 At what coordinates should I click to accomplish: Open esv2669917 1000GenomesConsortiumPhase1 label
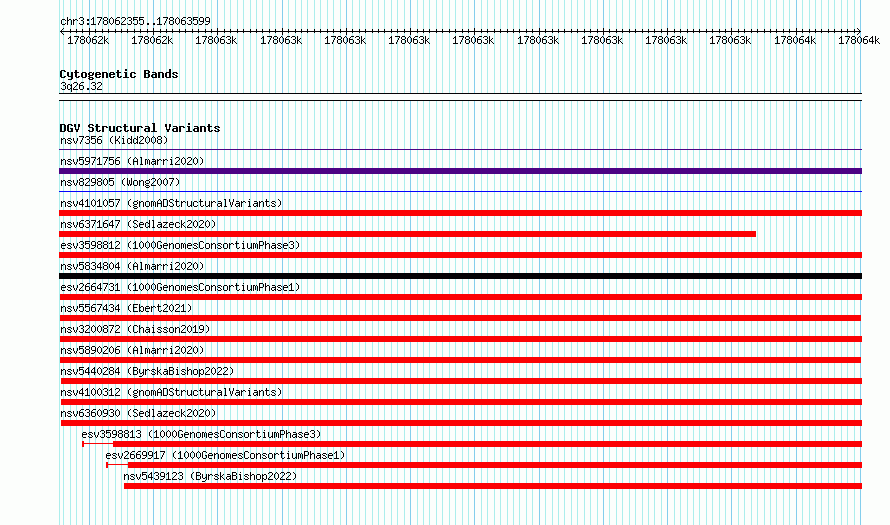225,455
